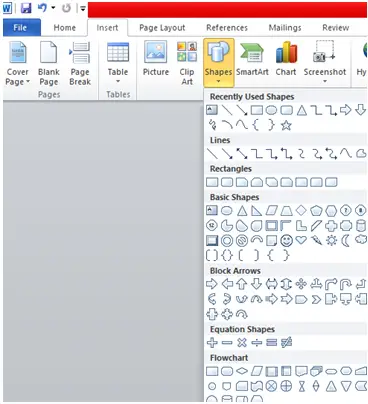Choose the Sun shape
This screenshot has width=368, height=404.
click(331, 240)
